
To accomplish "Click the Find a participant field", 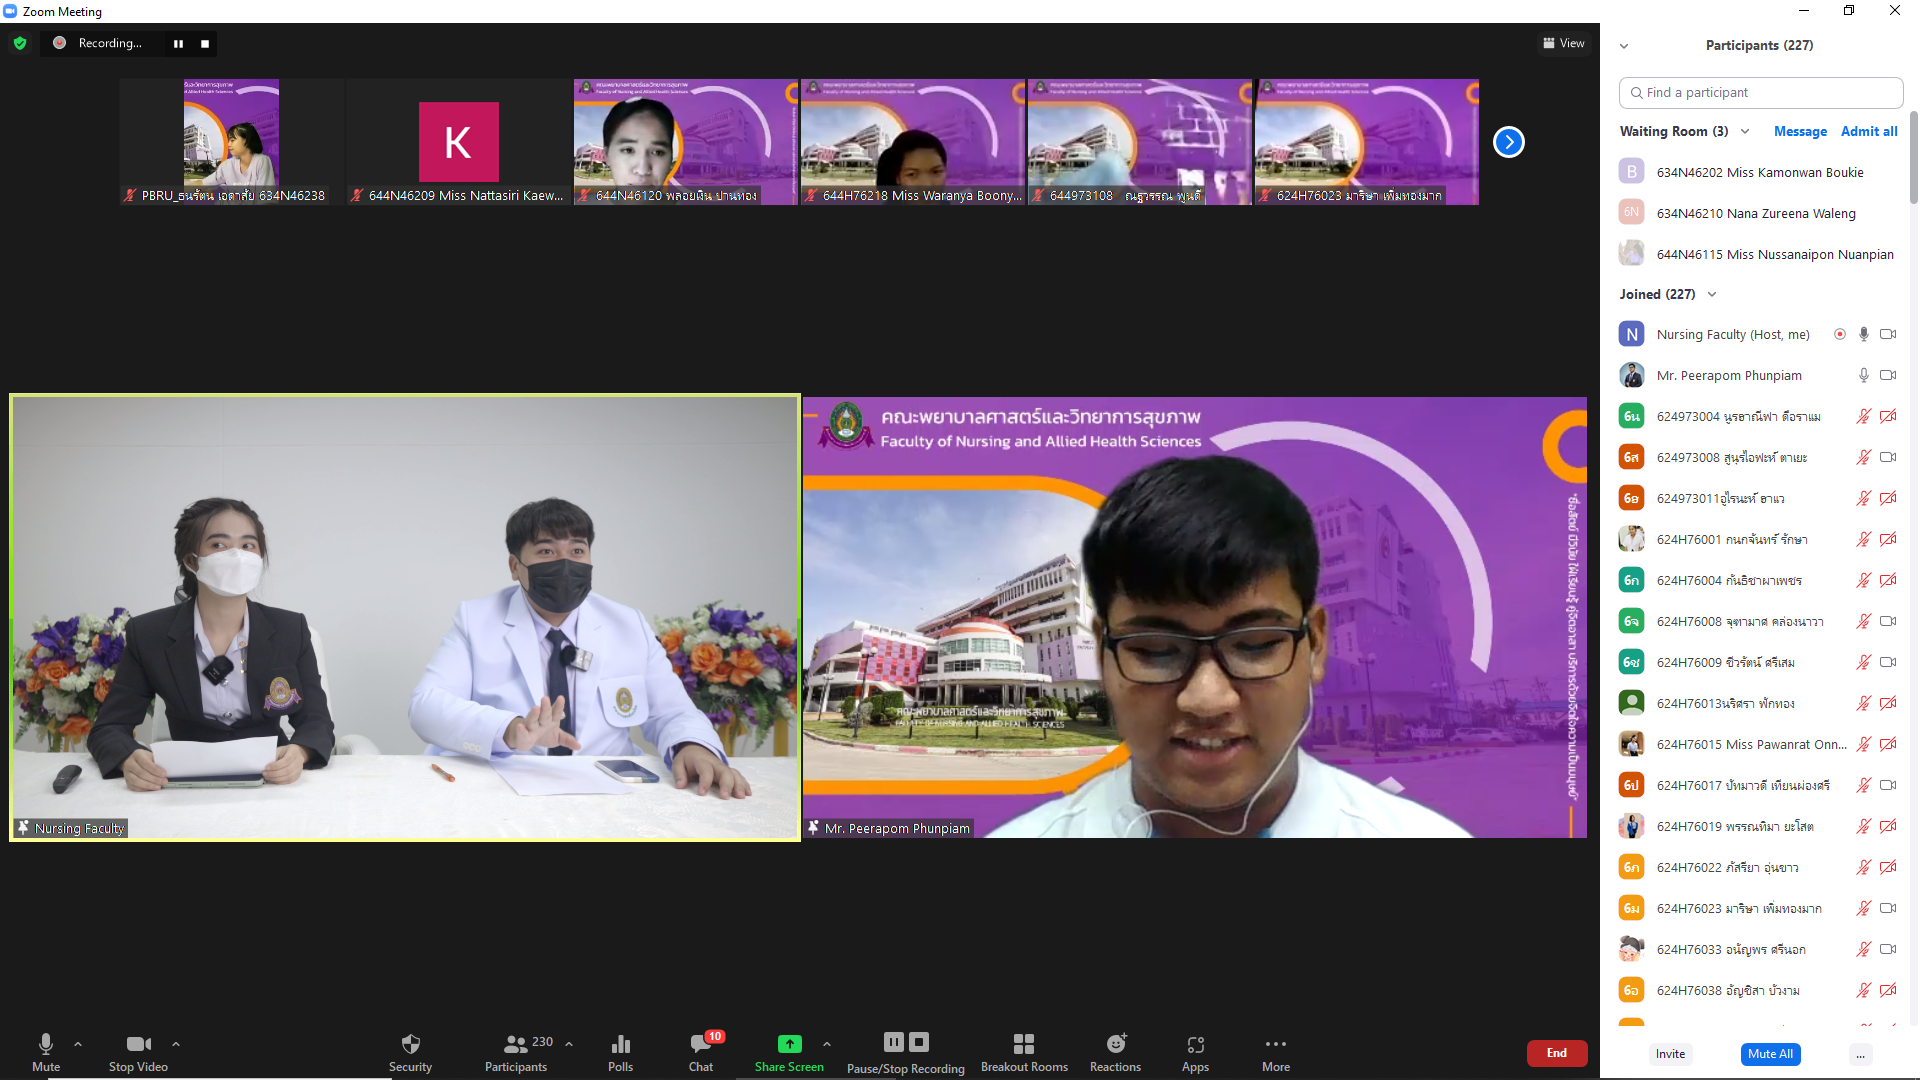I will (1760, 92).
